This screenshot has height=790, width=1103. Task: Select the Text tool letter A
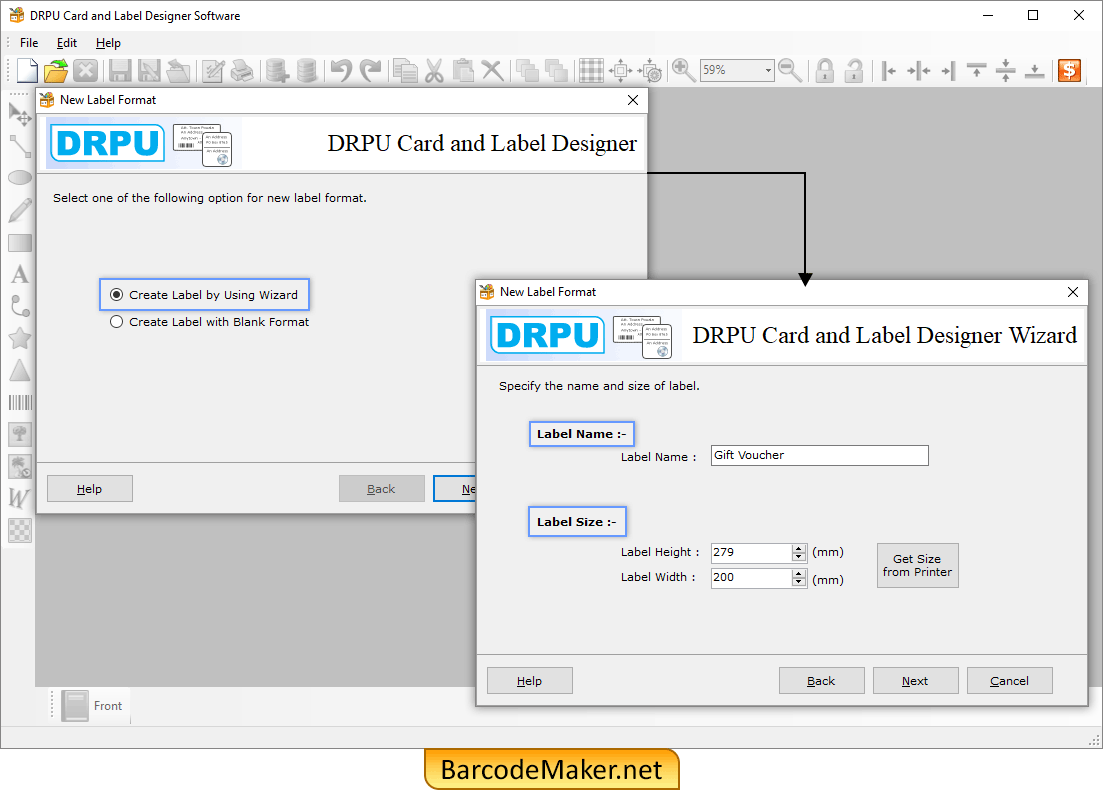click(x=20, y=274)
